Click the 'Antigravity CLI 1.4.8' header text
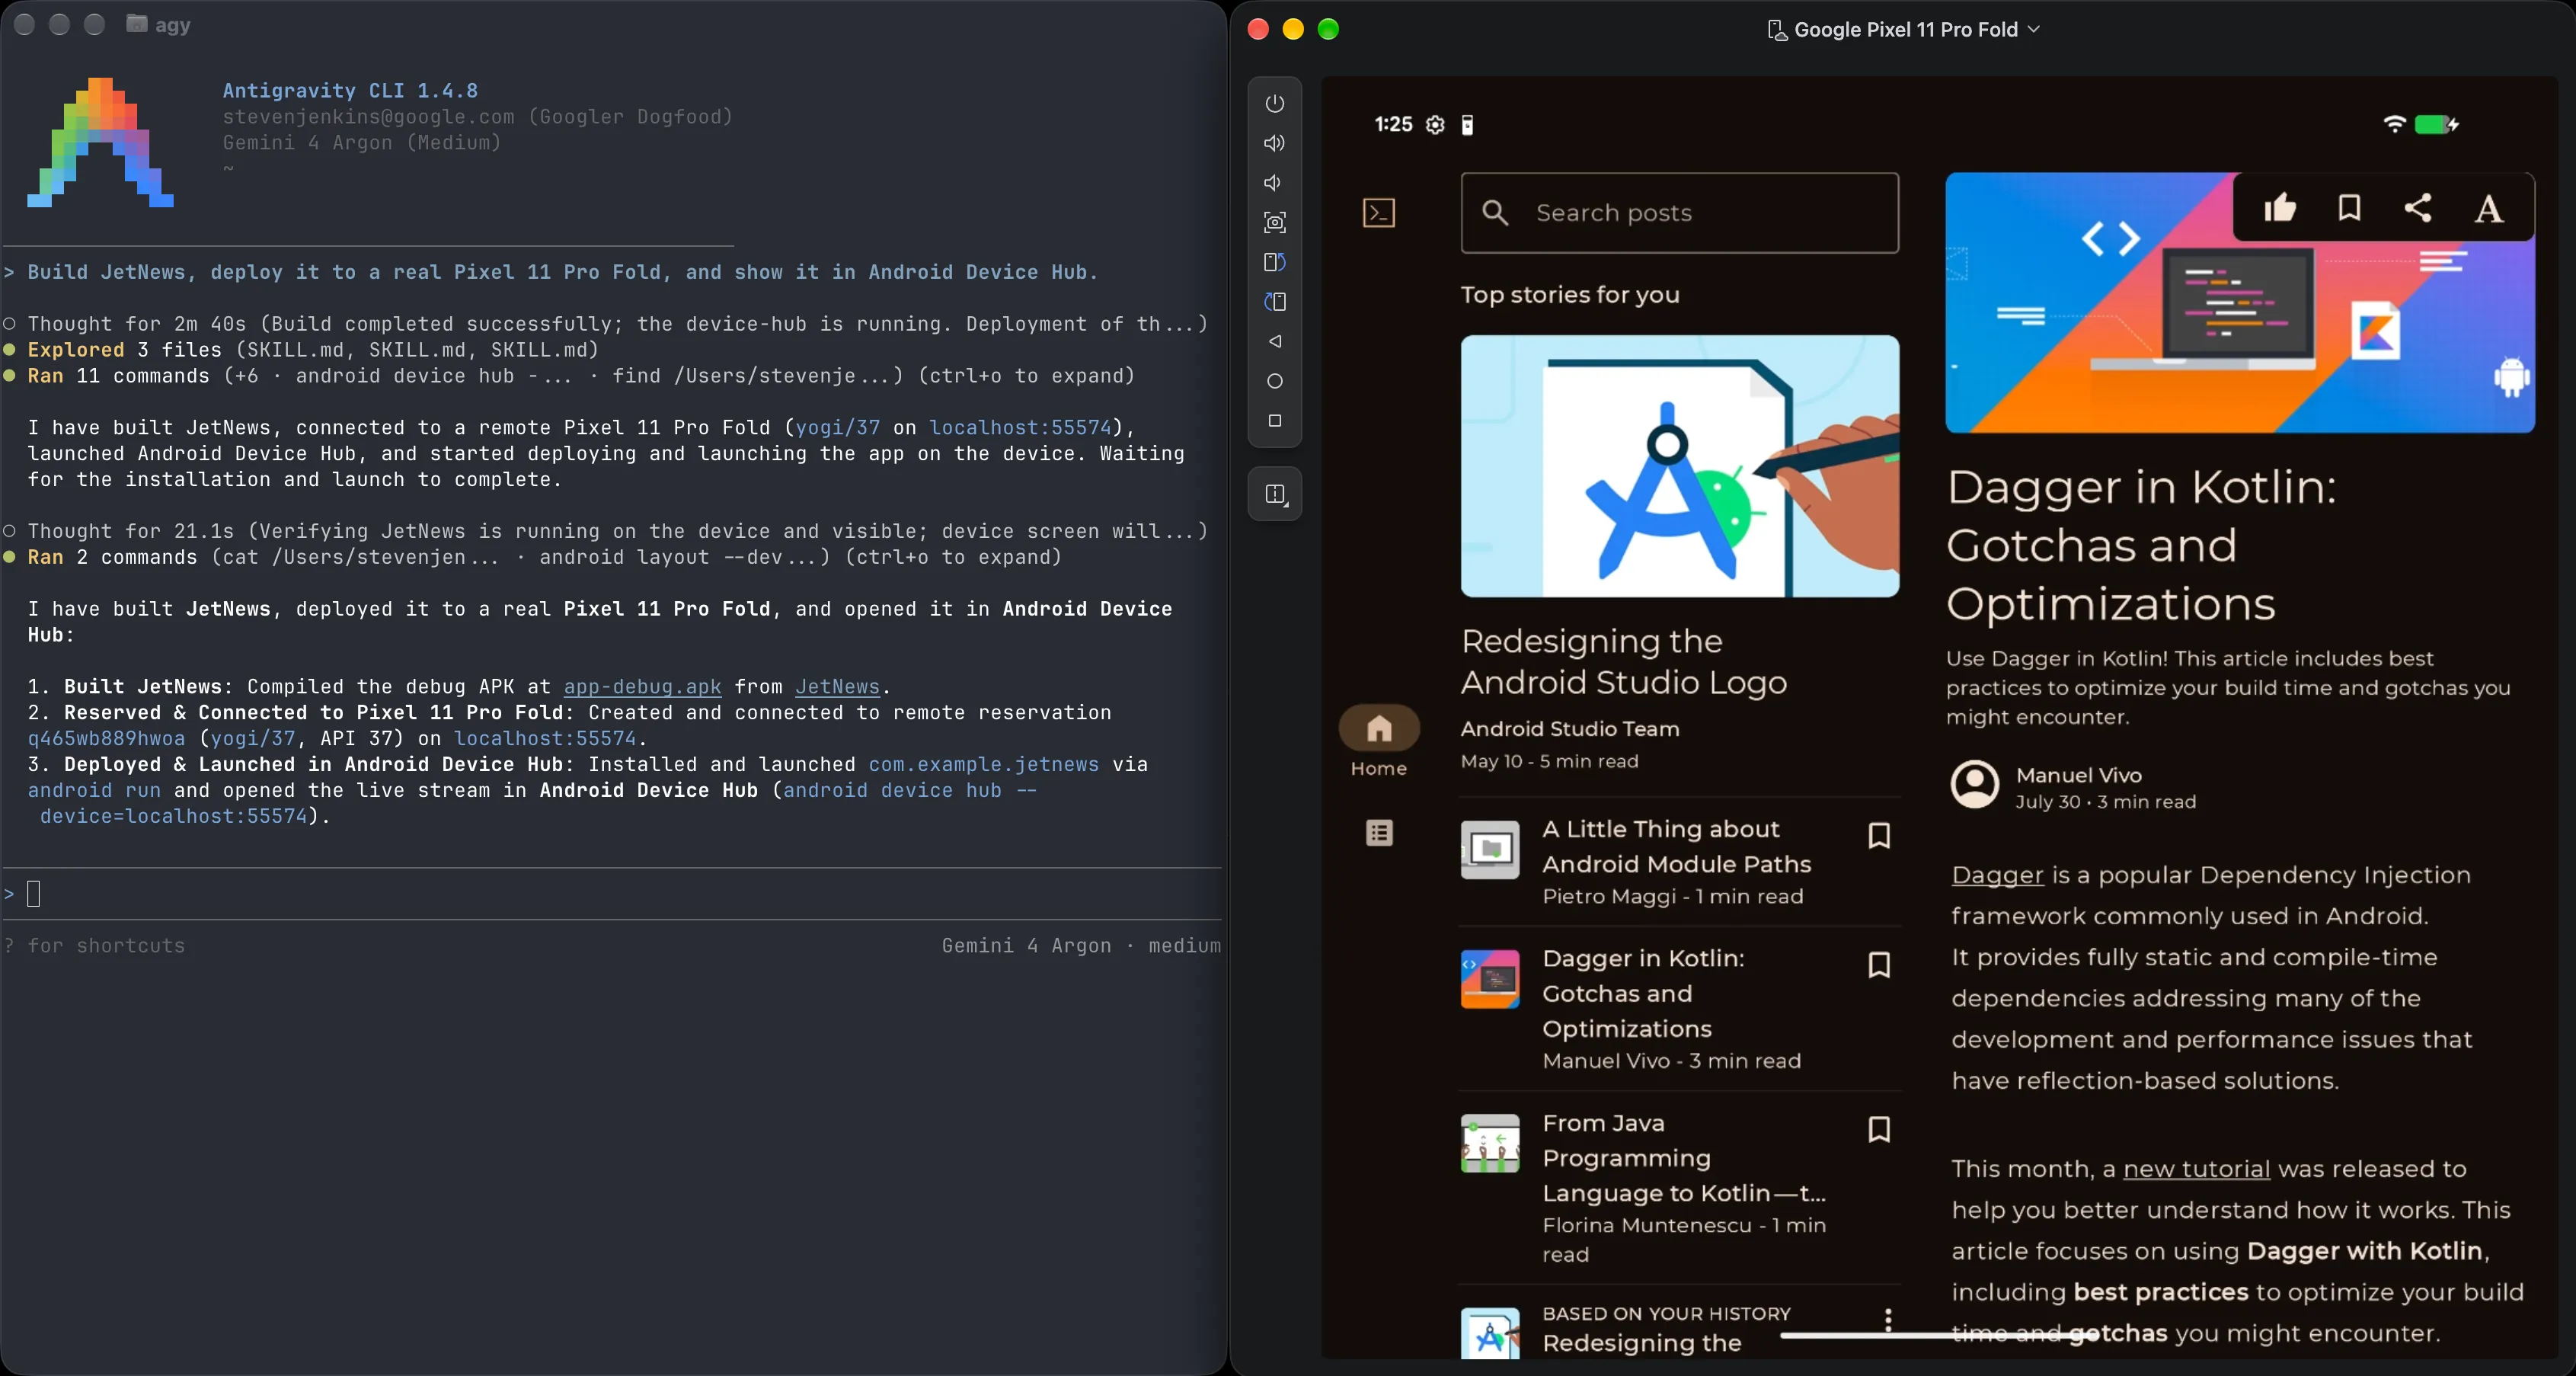Screen dimensions: 2576x1376 coord(350,91)
